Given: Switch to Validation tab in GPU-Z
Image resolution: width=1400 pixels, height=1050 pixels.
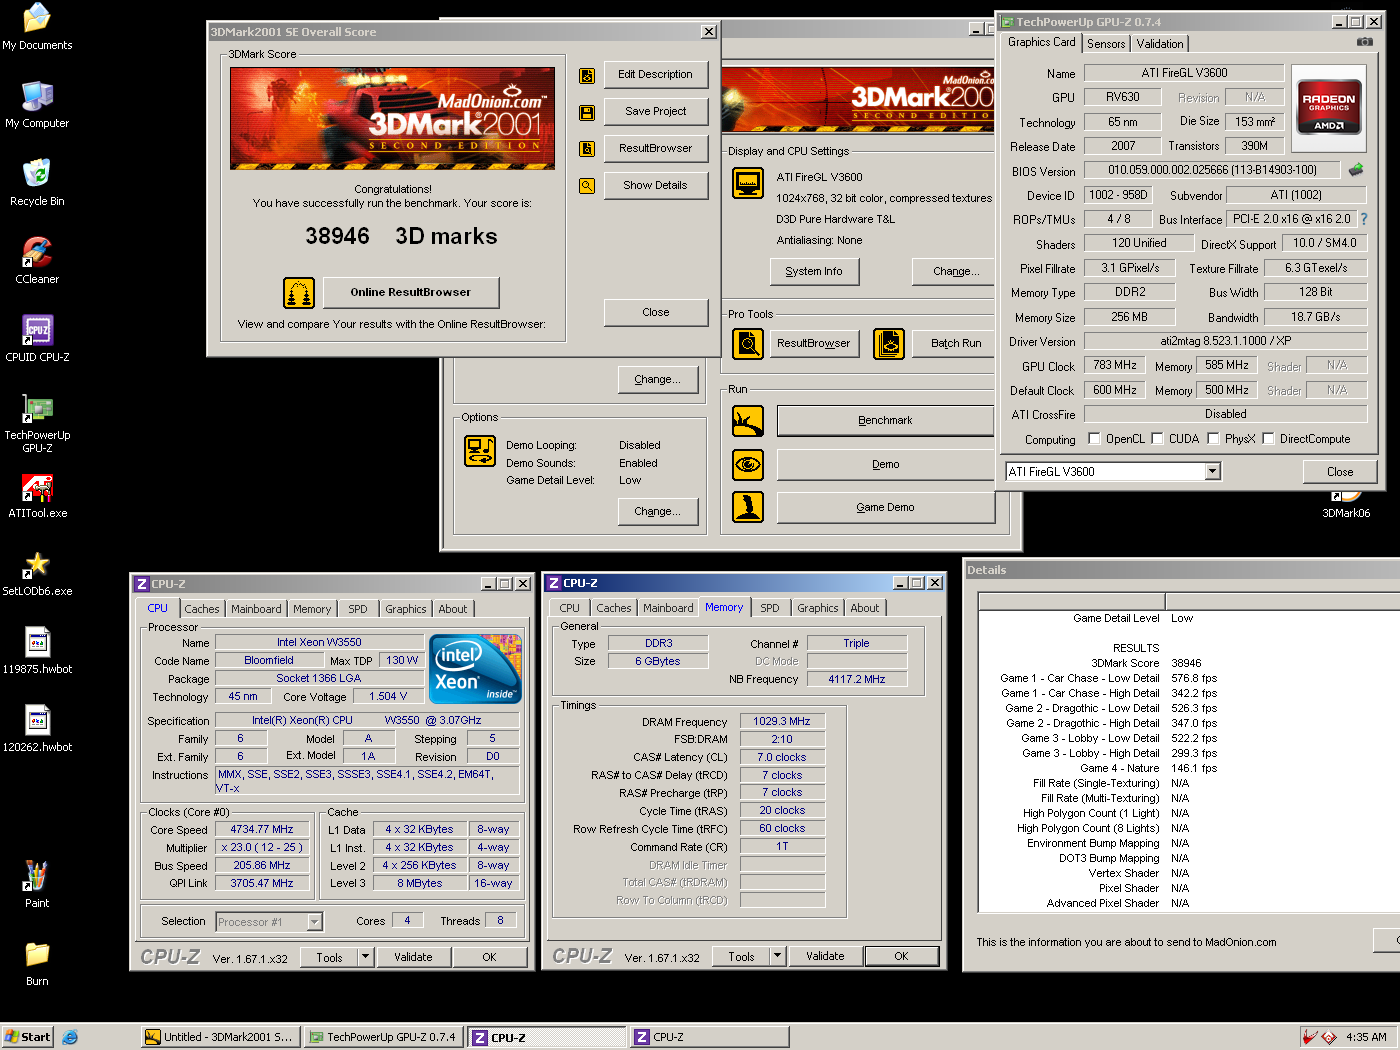Looking at the screenshot, I should (x=1160, y=44).
